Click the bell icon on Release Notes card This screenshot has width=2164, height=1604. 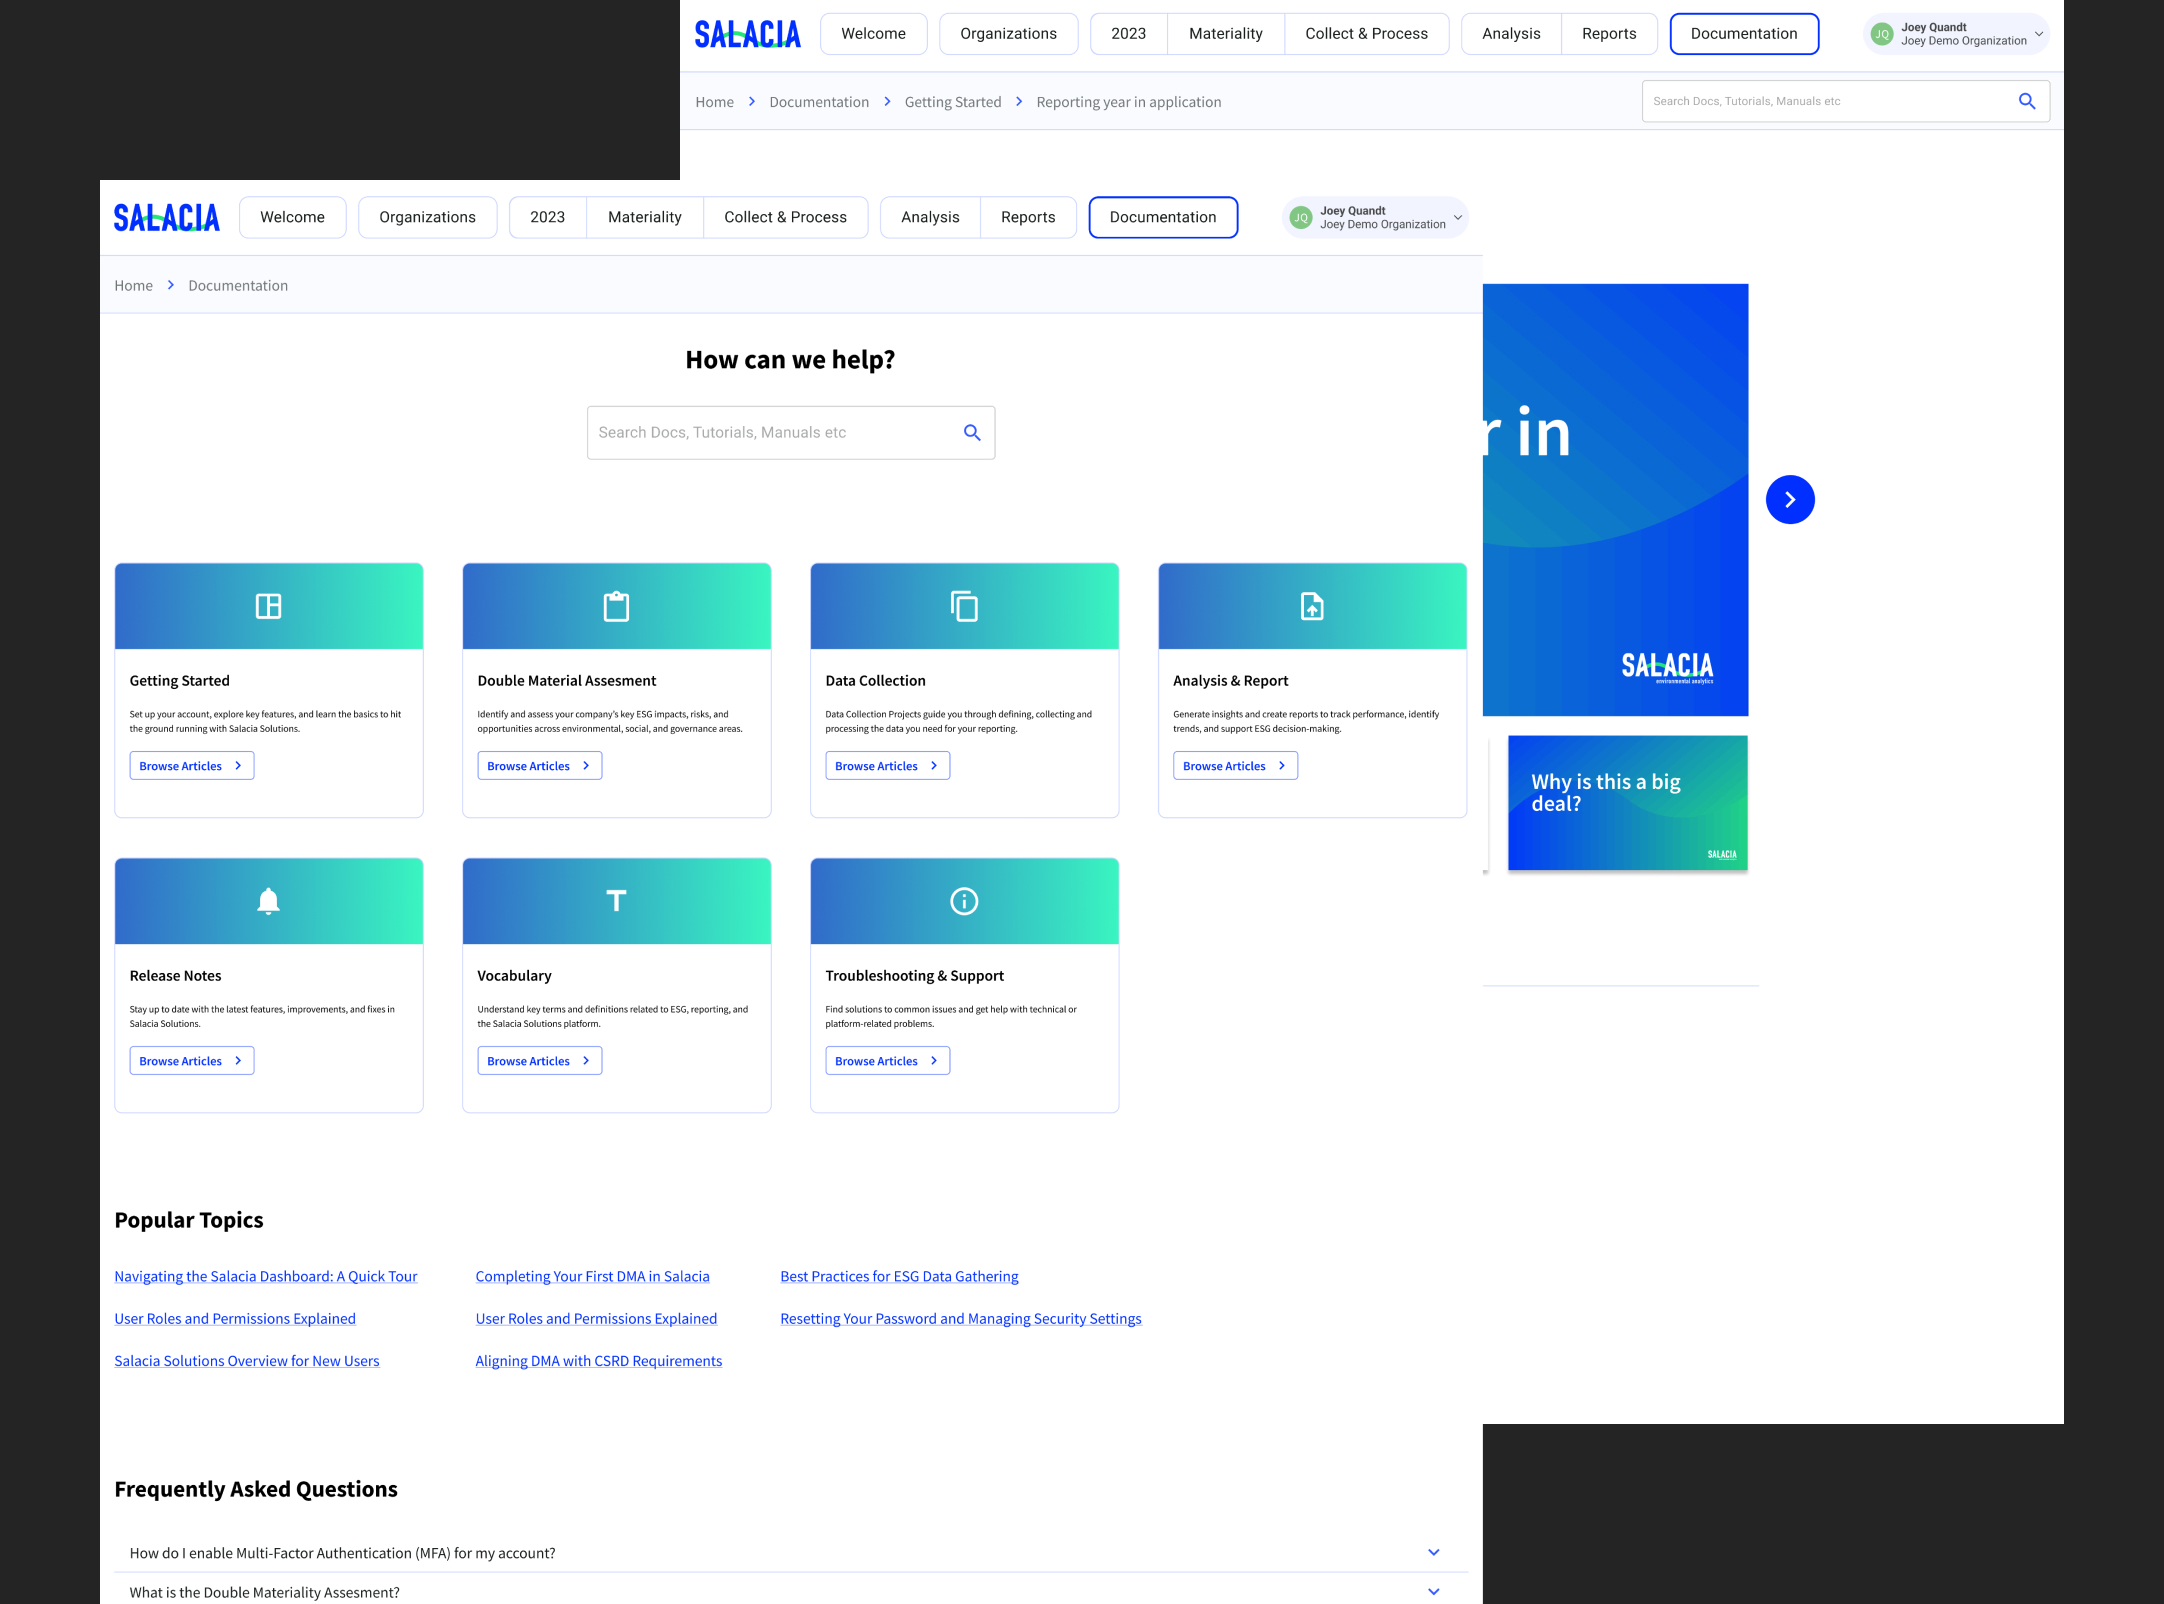[268, 901]
